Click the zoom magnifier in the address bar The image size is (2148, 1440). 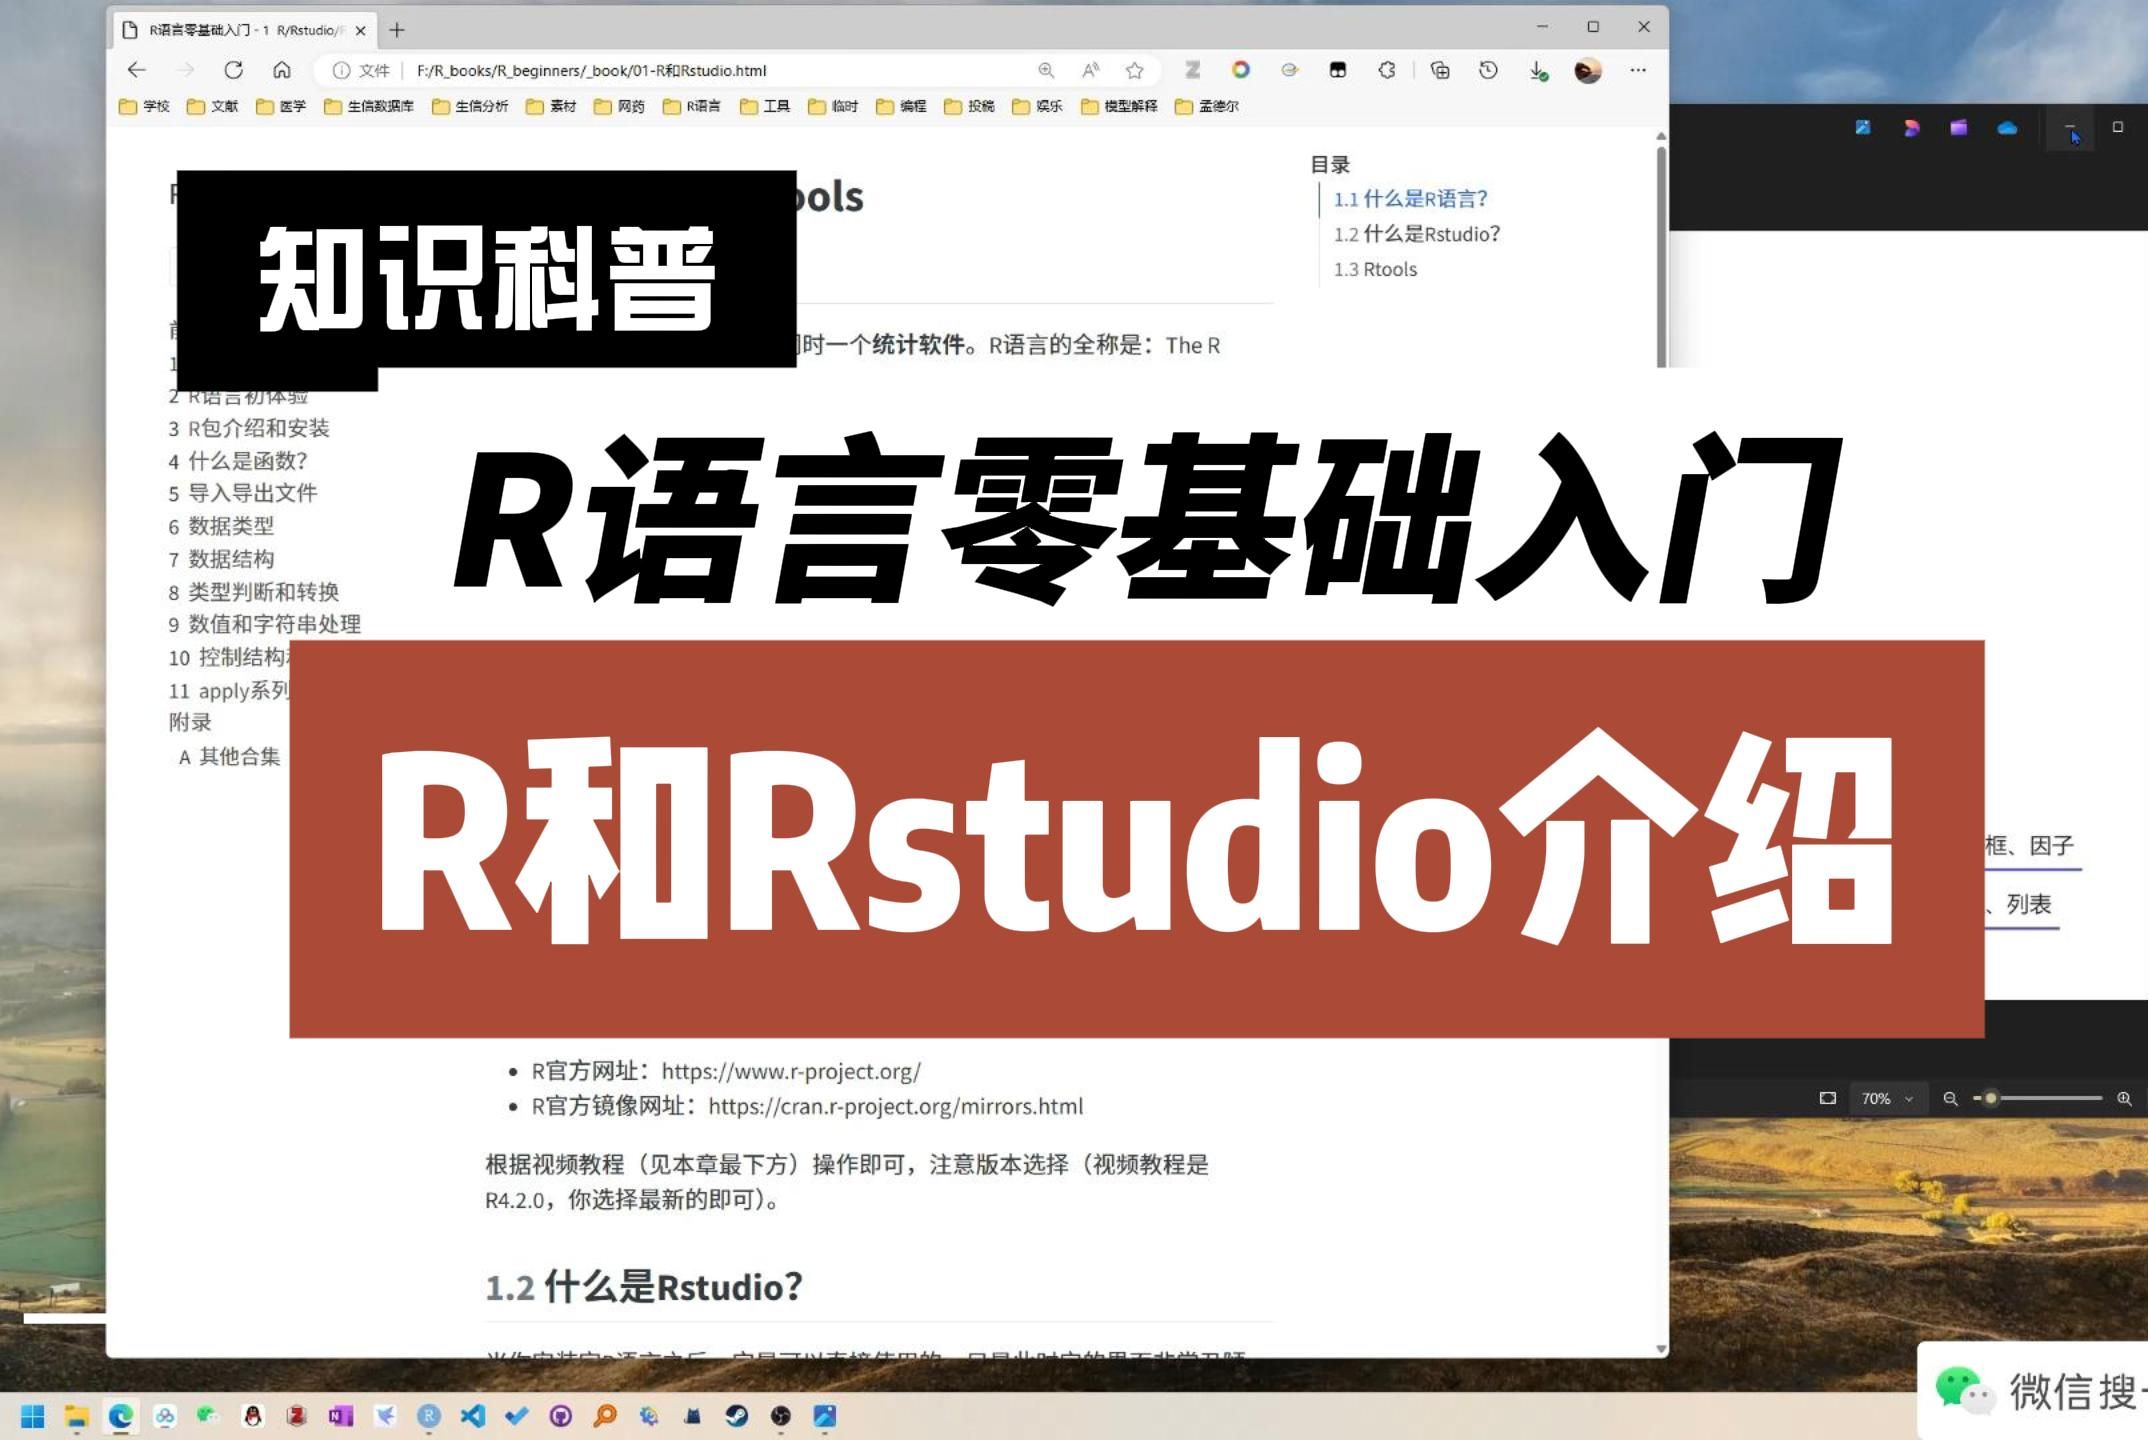[x=1046, y=70]
